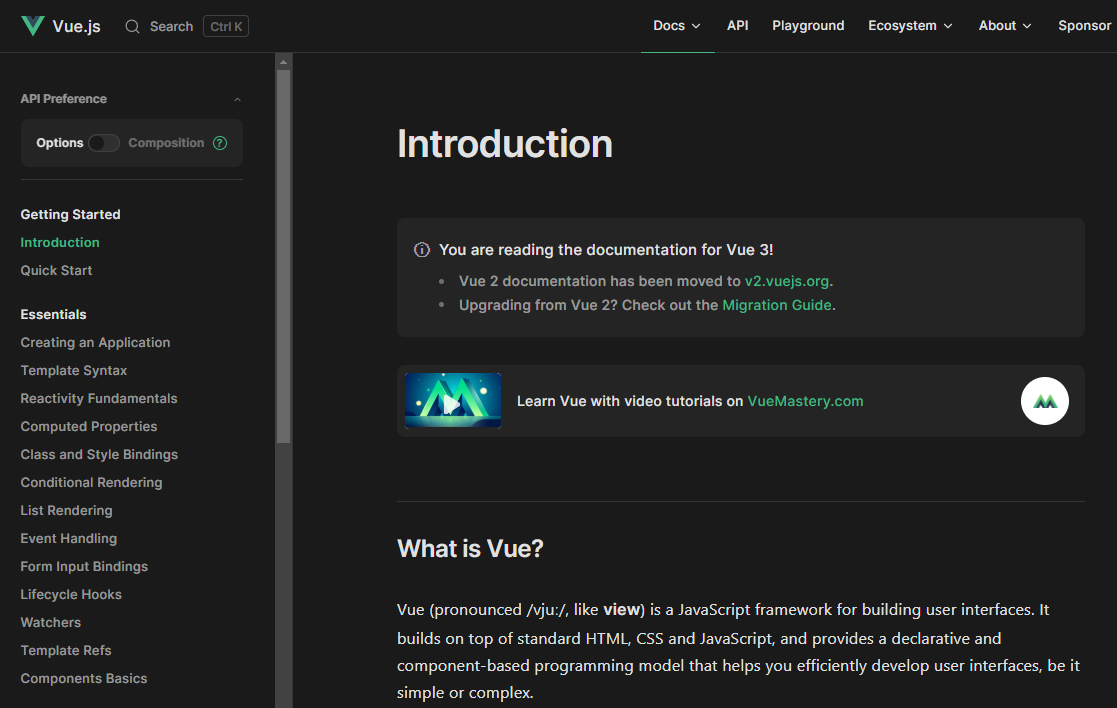Open the Migration Guide link

[776, 305]
